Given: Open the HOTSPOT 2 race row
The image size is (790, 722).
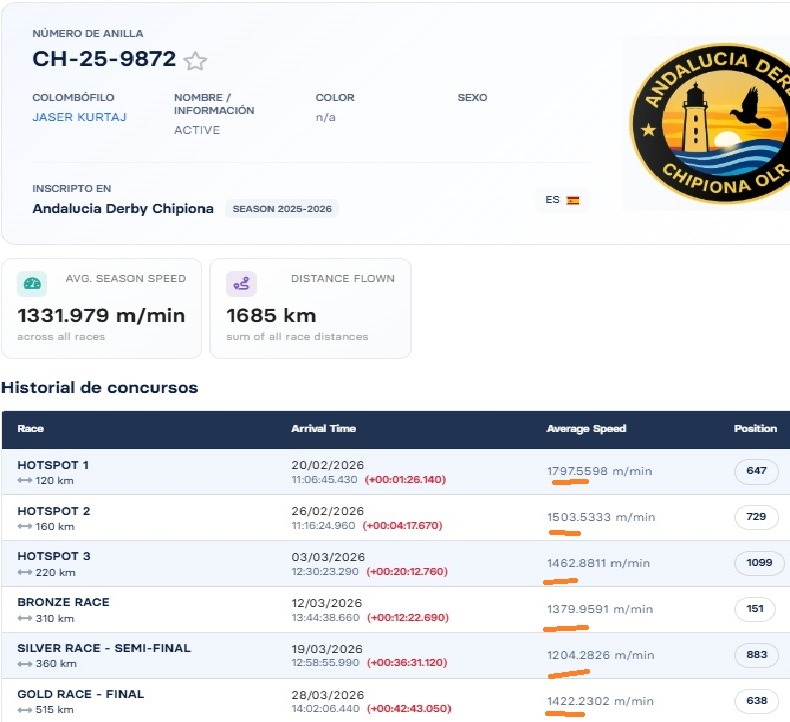Looking at the screenshot, I should [x=396, y=518].
